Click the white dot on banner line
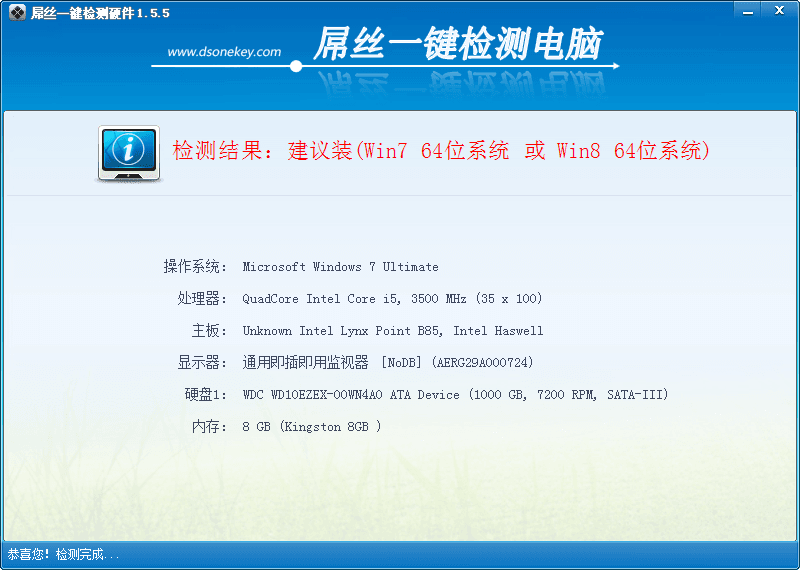 tap(296, 67)
